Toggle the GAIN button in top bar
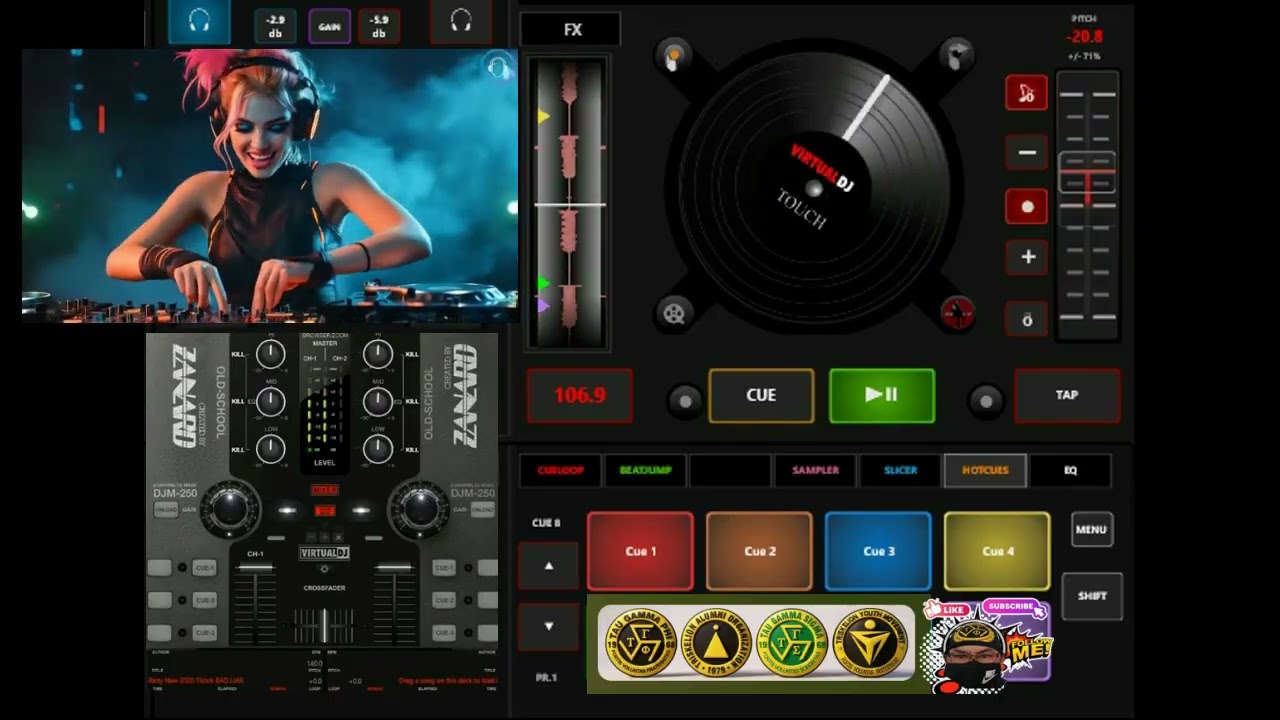The width and height of the screenshot is (1280, 720). (329, 26)
